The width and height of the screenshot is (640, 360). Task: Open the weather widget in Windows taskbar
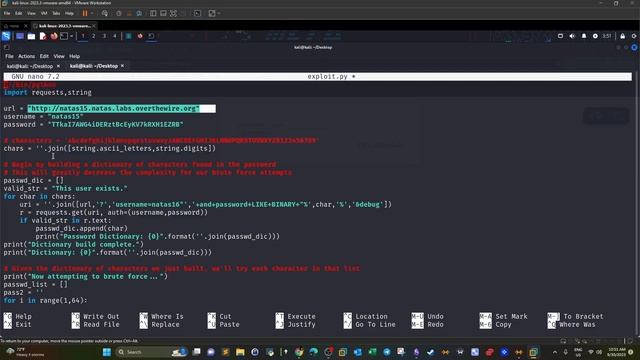(24, 352)
